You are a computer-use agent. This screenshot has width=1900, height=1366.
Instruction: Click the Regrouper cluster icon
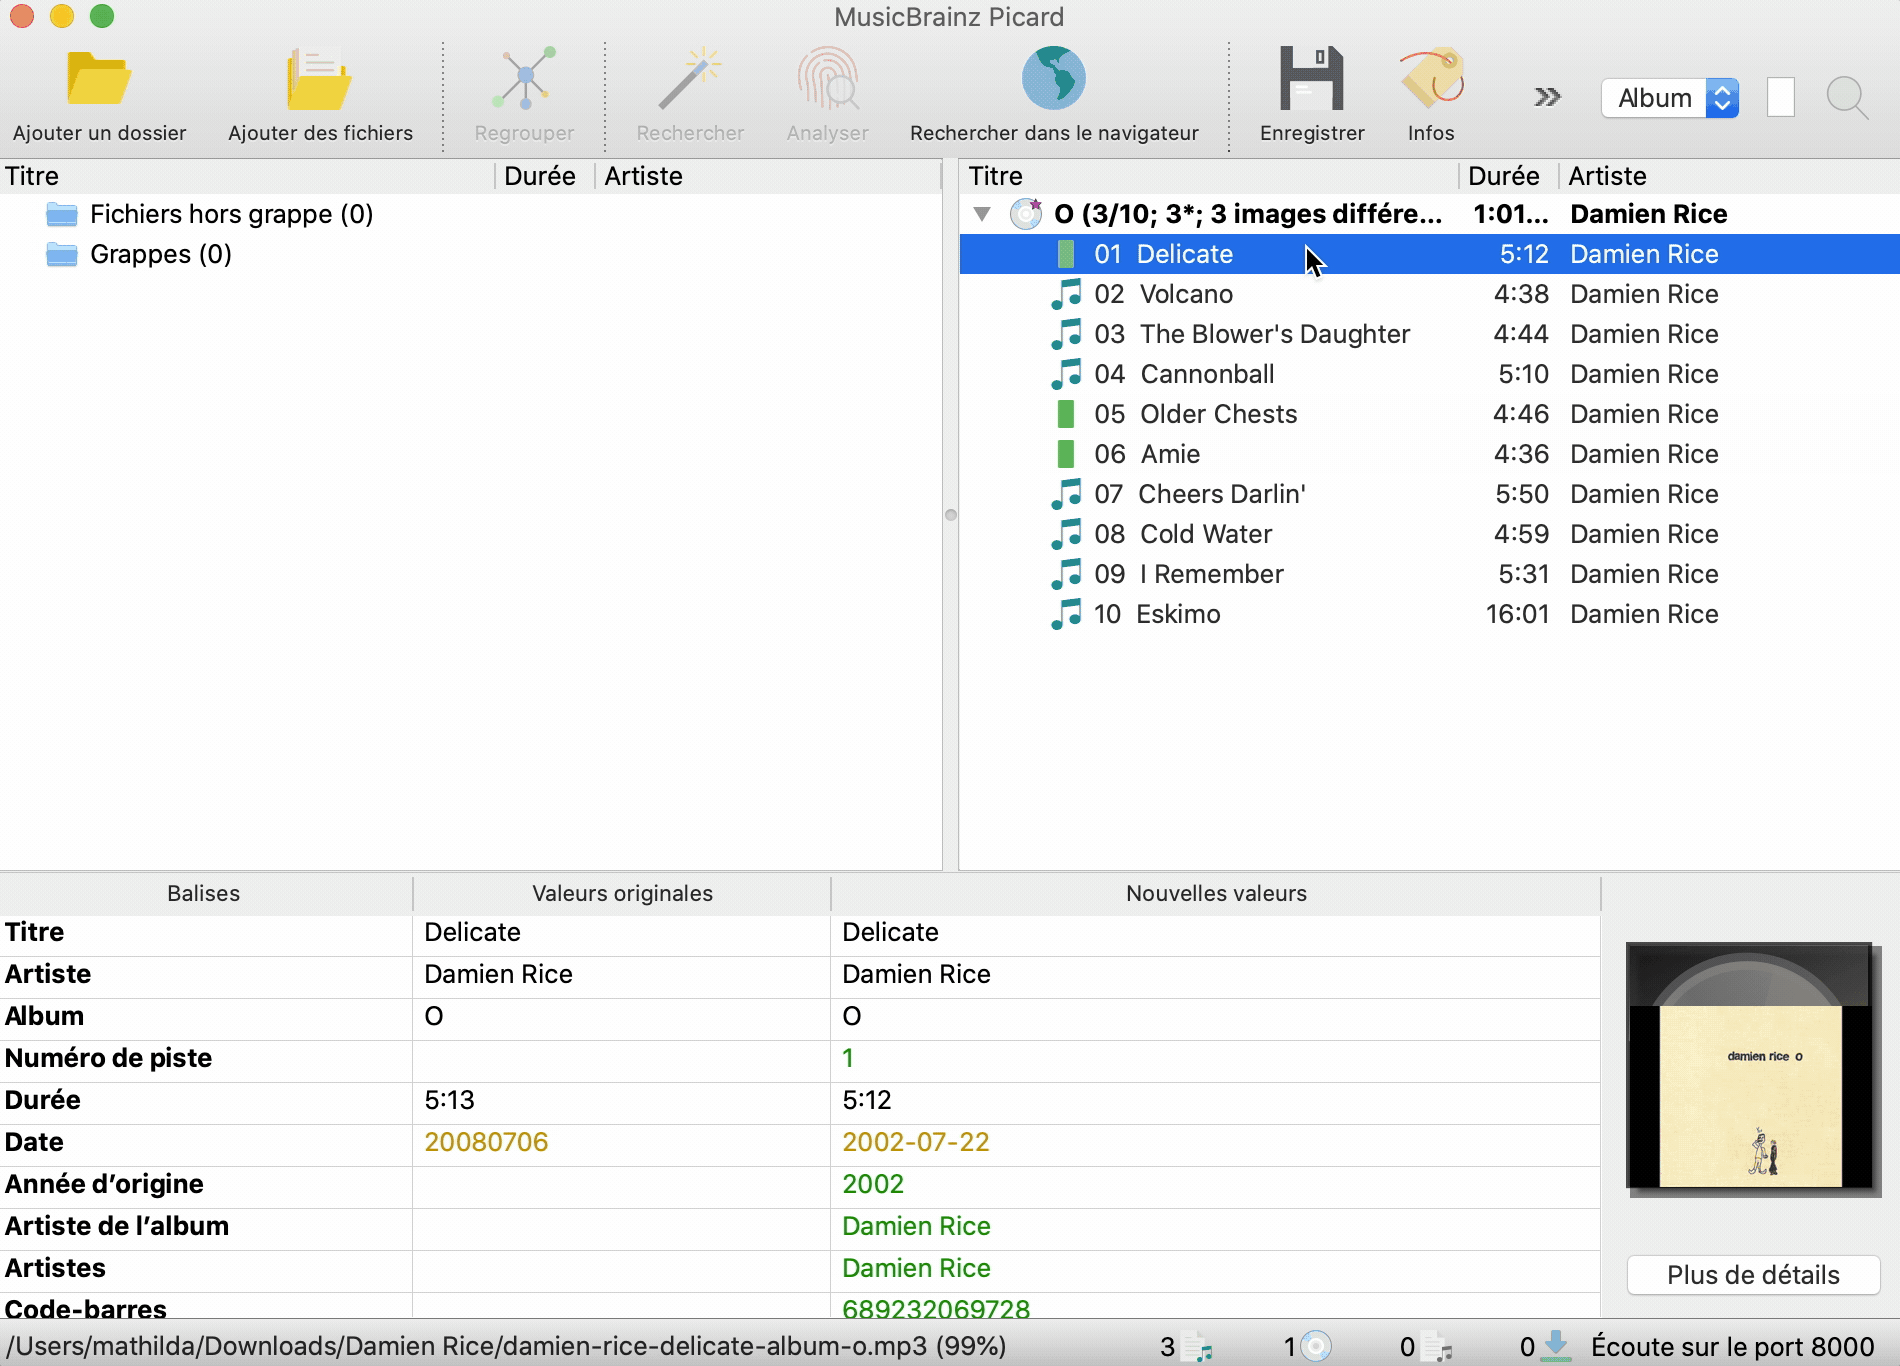click(524, 78)
